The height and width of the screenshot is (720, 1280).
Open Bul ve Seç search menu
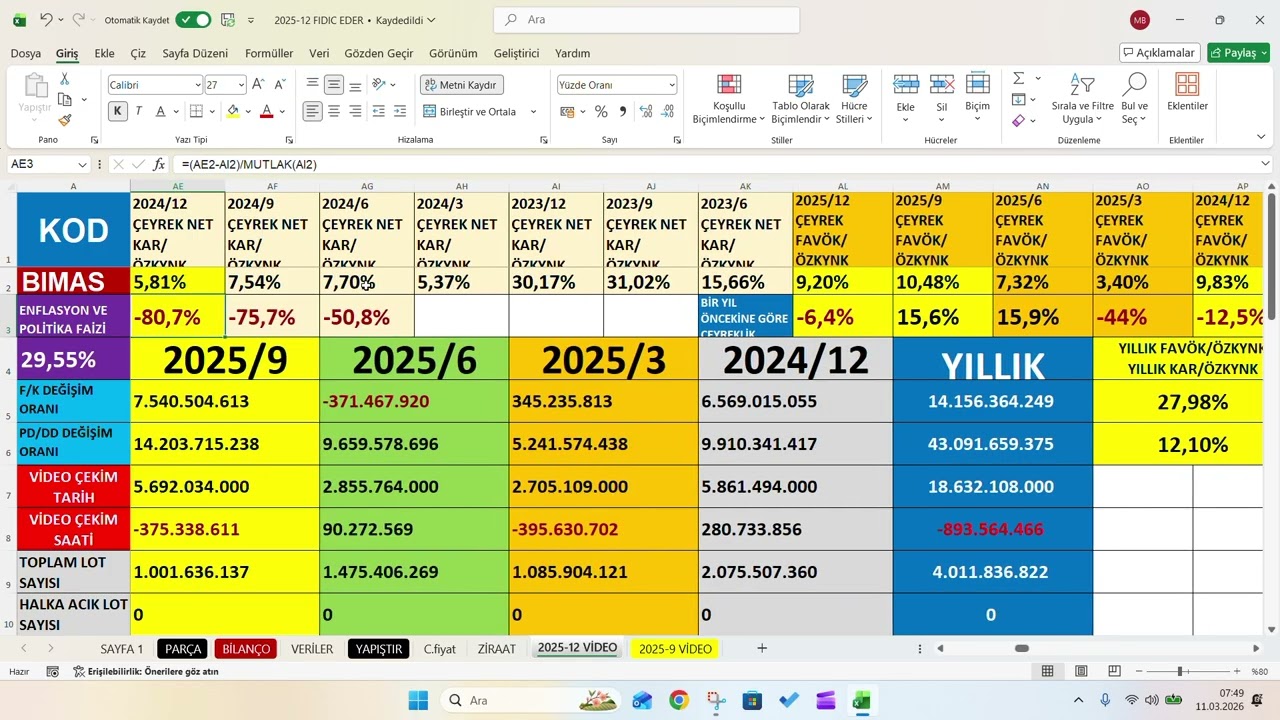pos(1134,99)
